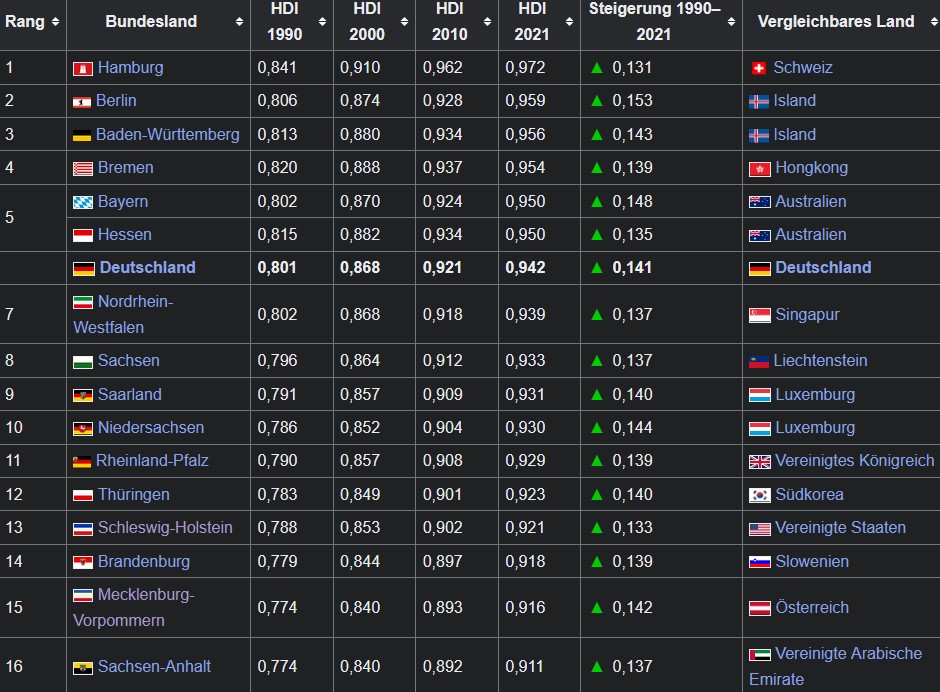Click the Sachsen-Anhalt flag icon

point(83,667)
